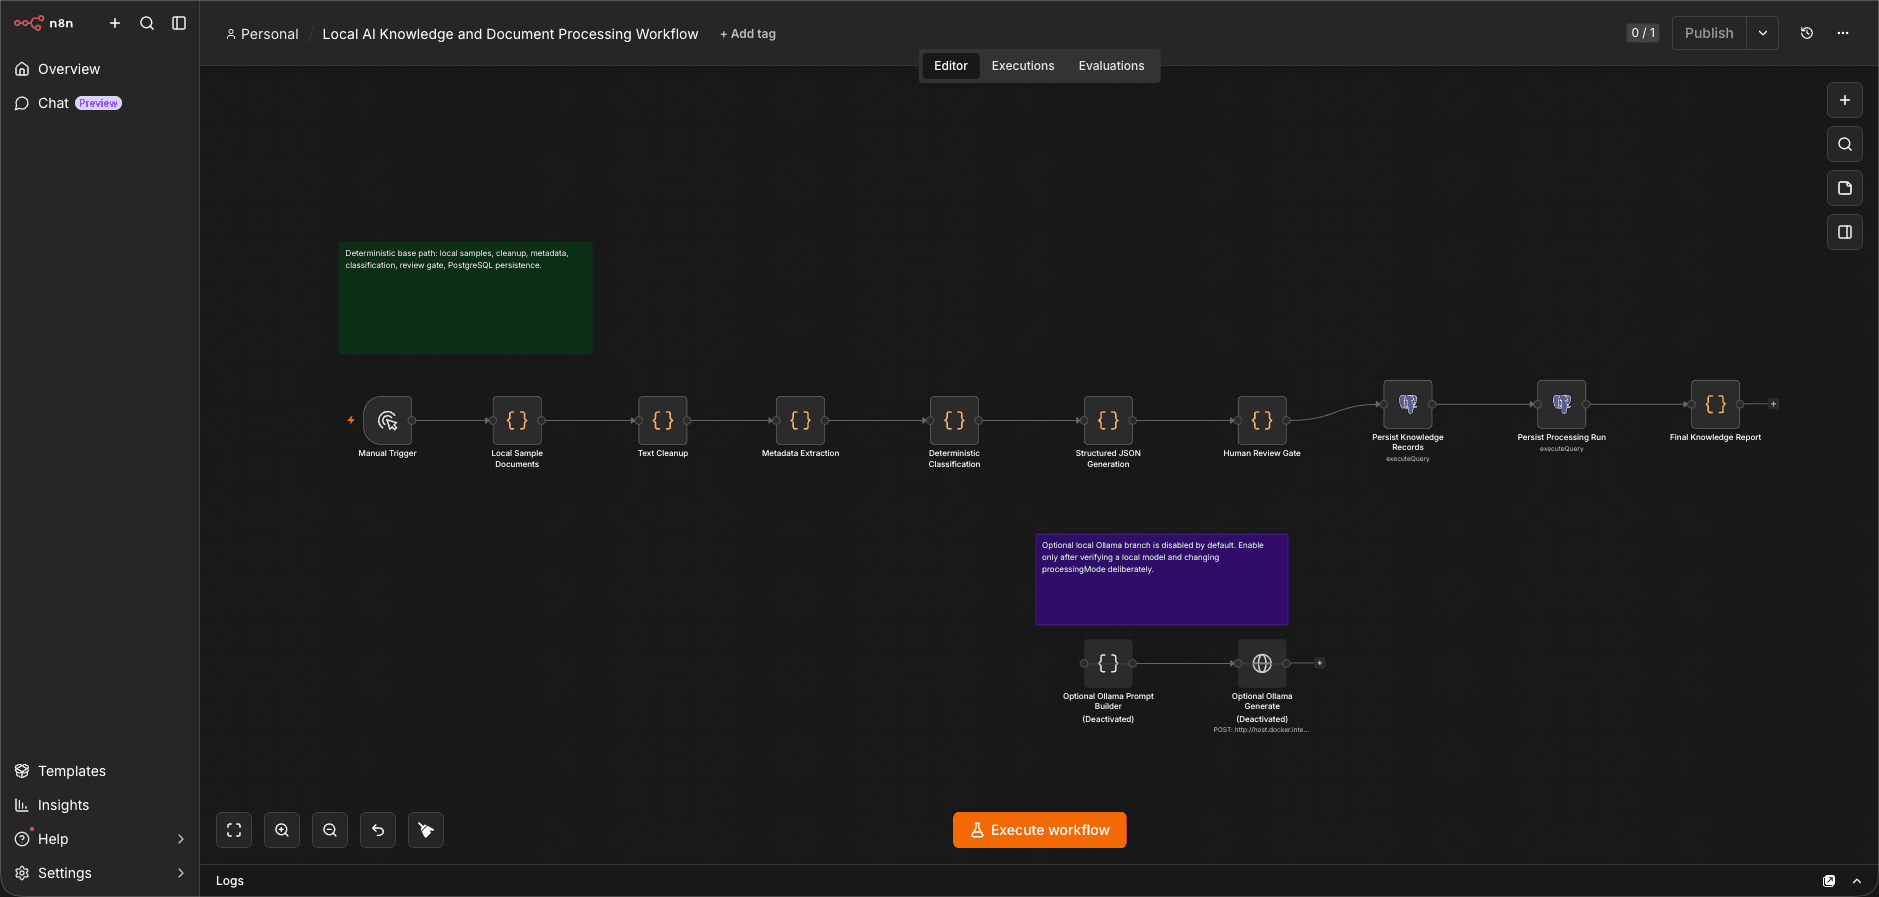Screen dimensions: 1879x897
Task: Click the plus icon beside n8n logo
Action: tap(115, 23)
